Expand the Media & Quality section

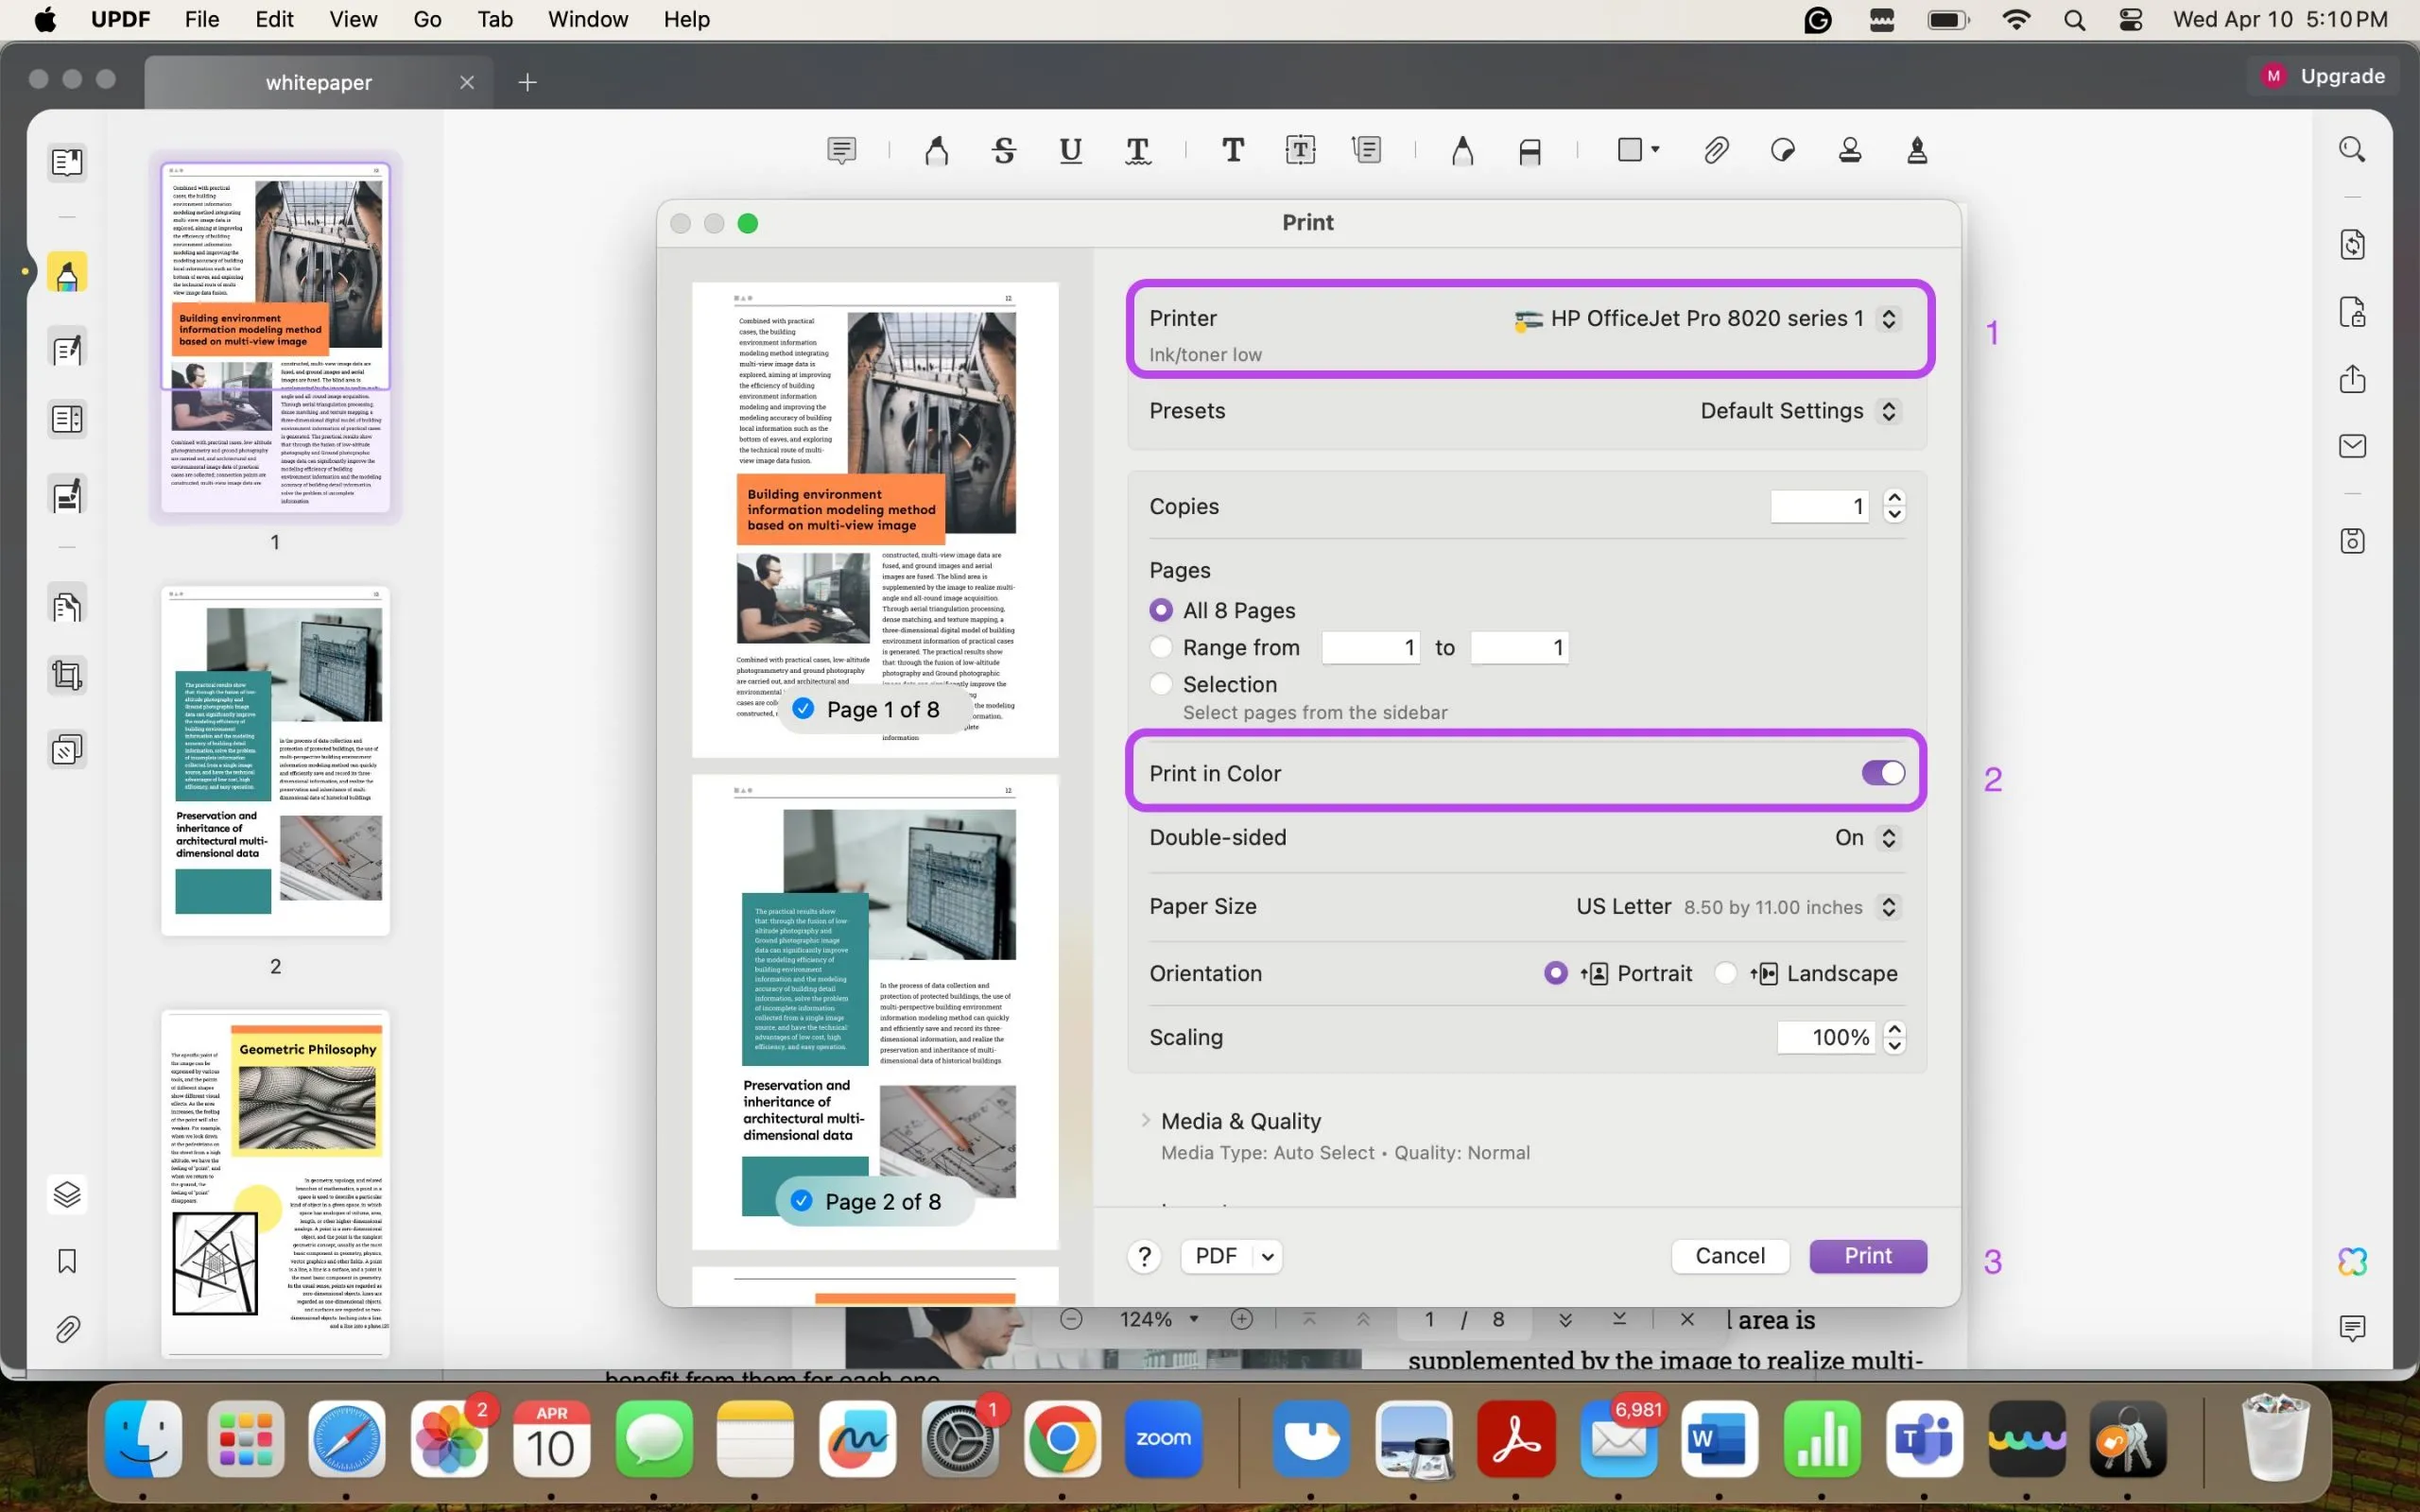1145,1120
